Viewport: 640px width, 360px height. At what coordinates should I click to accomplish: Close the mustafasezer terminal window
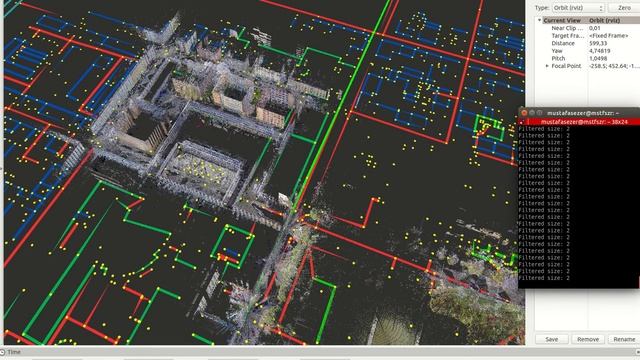click(524, 113)
